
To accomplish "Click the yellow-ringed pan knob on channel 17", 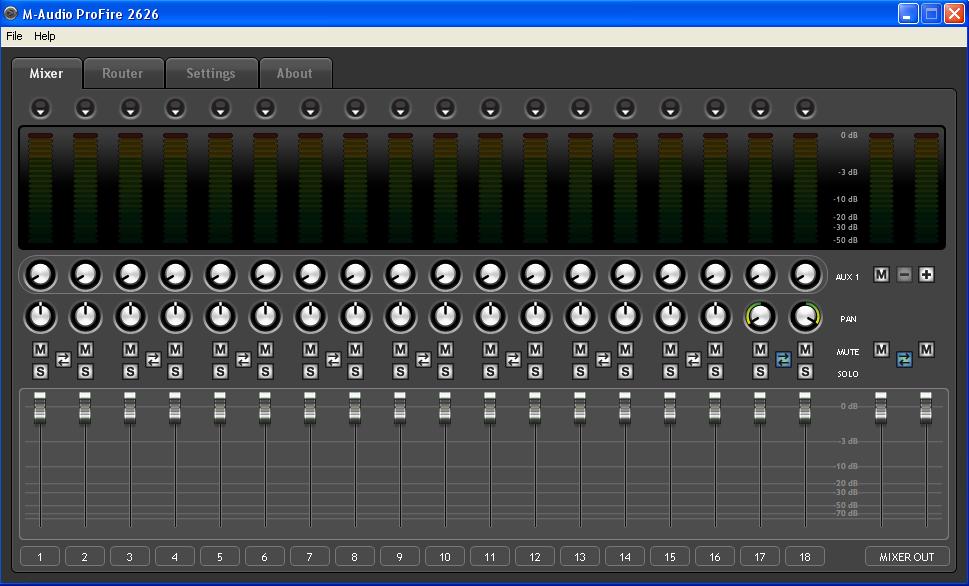I will pyautogui.click(x=760, y=317).
